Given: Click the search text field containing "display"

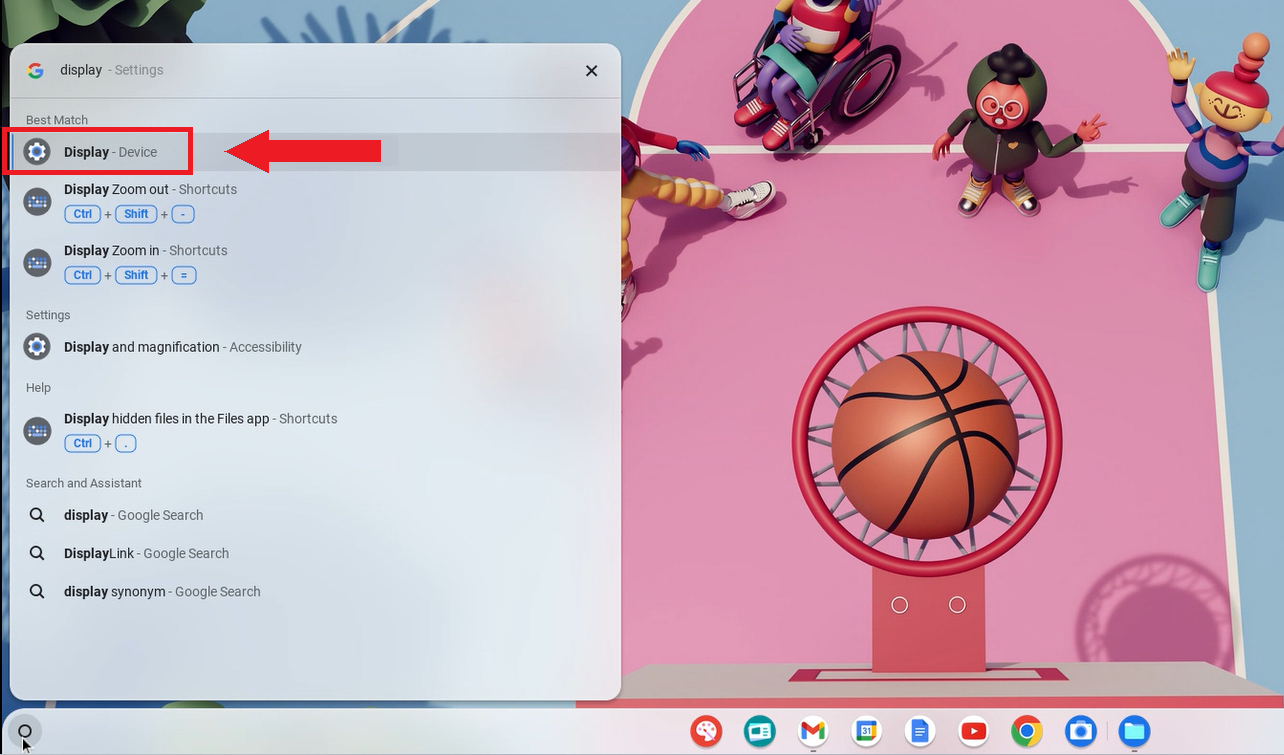Looking at the screenshot, I should (300, 70).
